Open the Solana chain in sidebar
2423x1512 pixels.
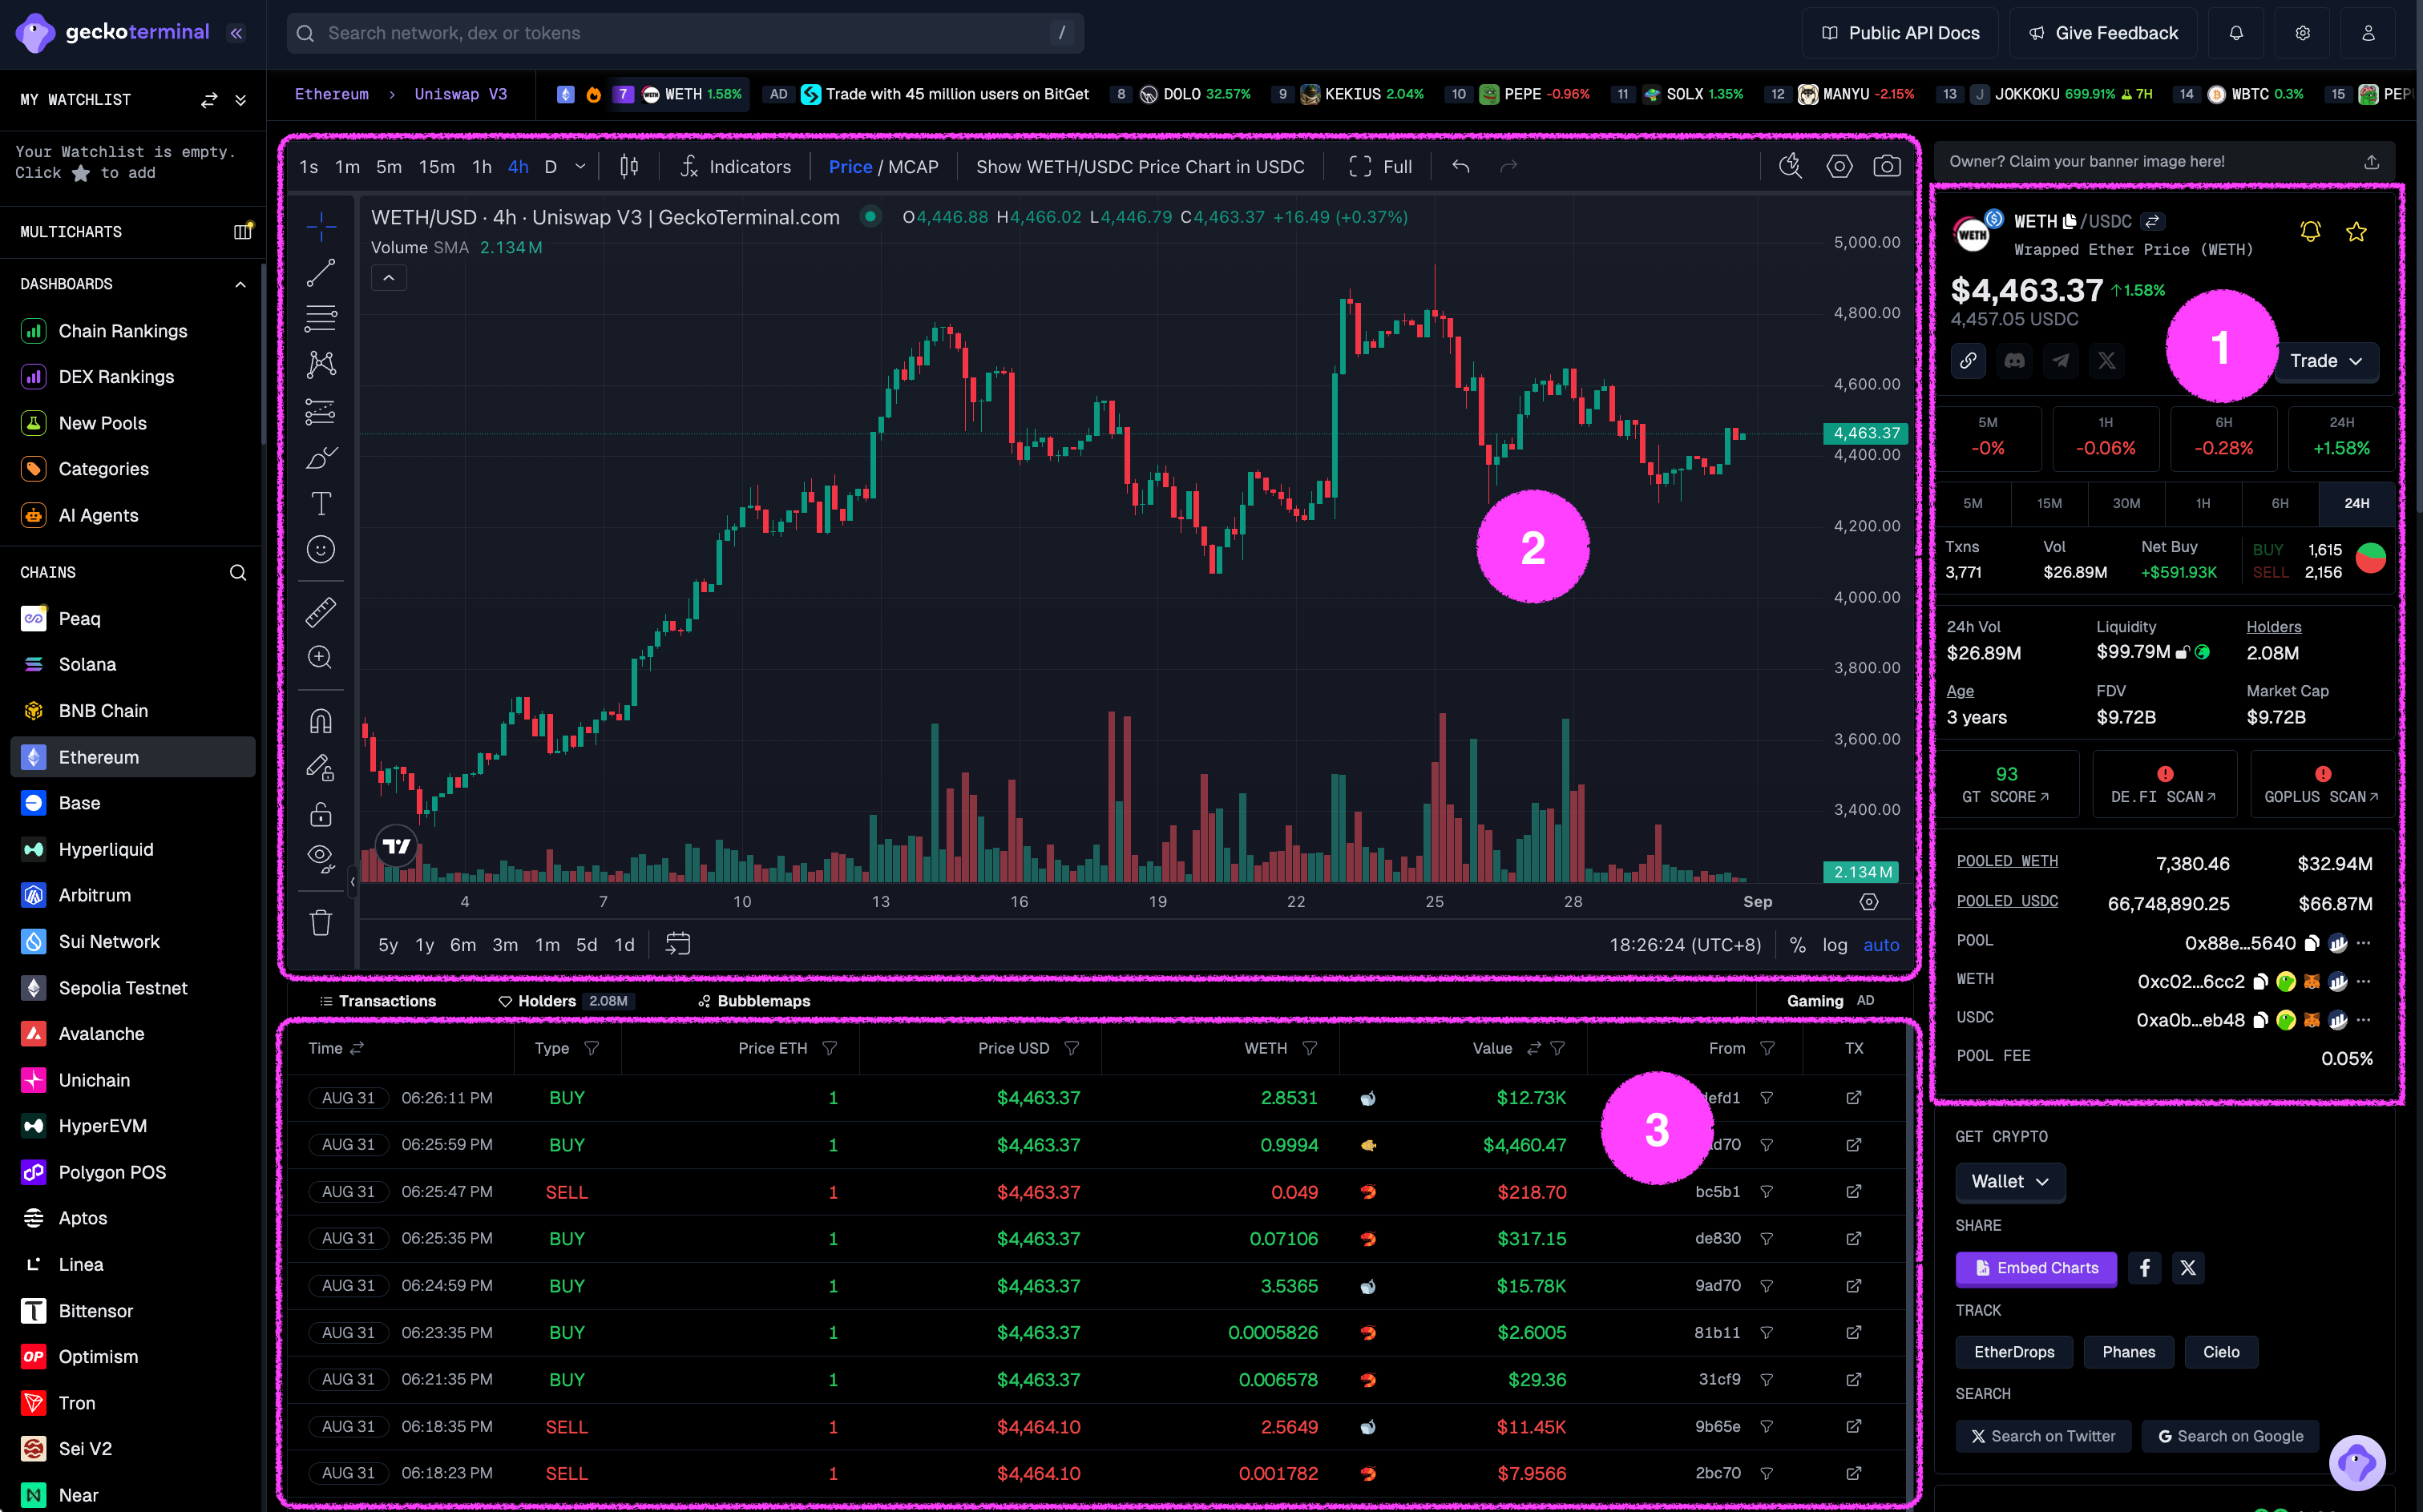point(133,664)
